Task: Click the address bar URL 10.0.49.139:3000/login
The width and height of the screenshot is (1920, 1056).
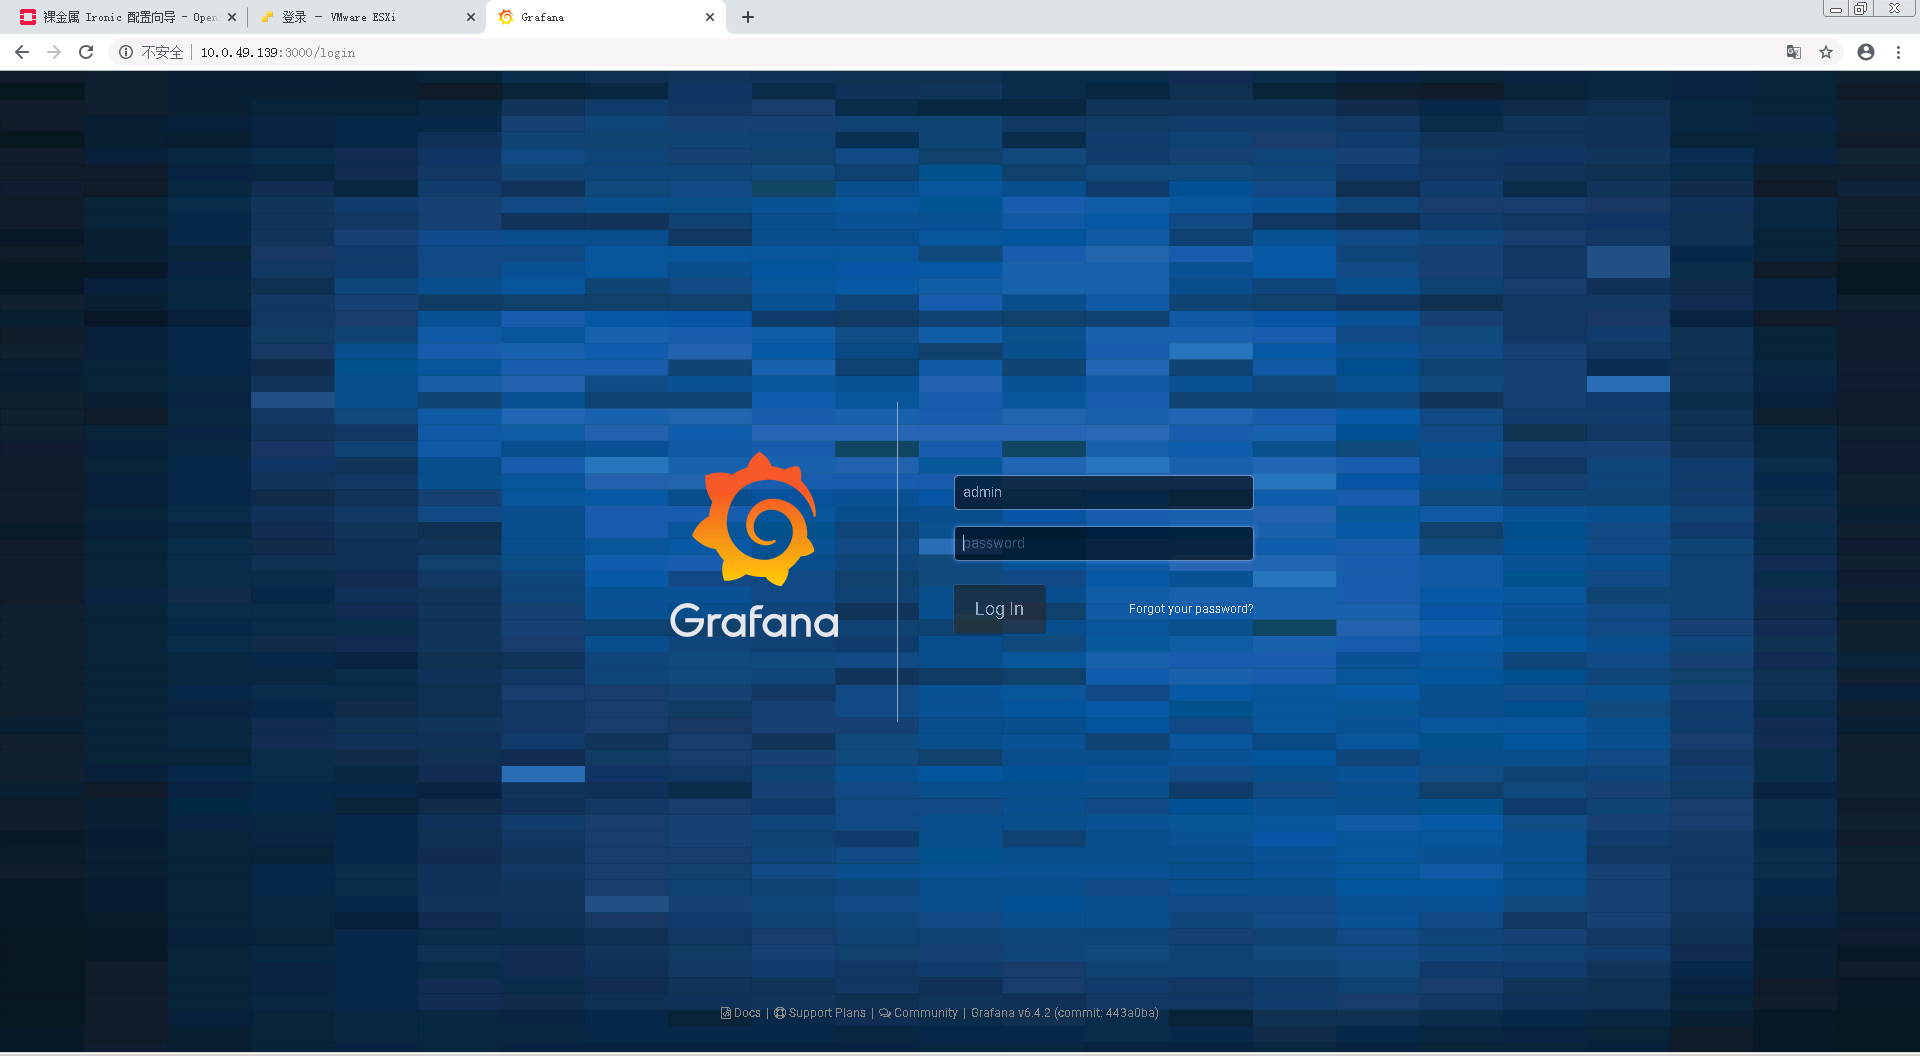Action: click(x=278, y=53)
